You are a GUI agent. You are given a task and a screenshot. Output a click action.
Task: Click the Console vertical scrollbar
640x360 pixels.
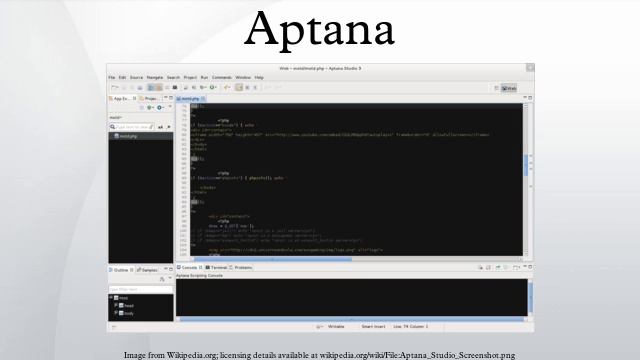[531, 298]
